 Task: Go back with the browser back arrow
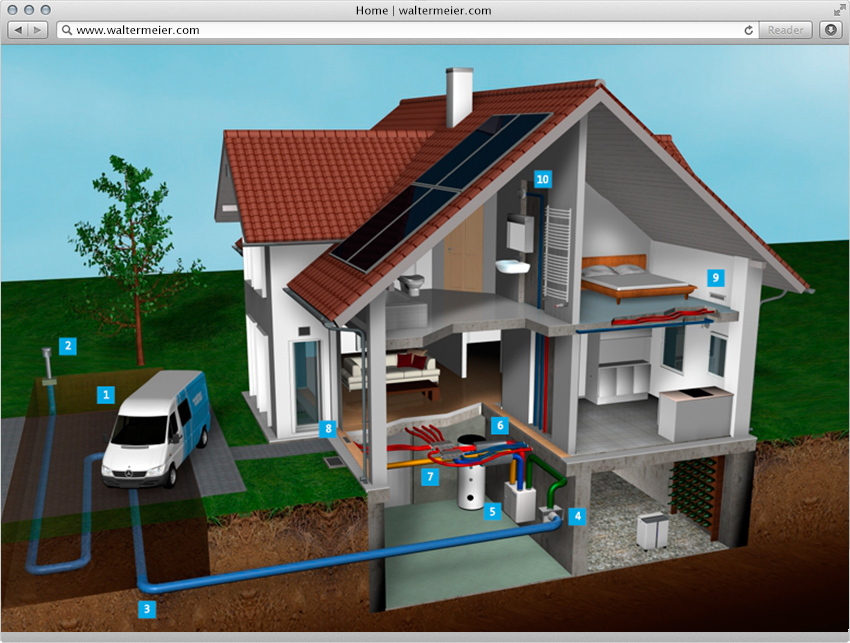pos(18,30)
